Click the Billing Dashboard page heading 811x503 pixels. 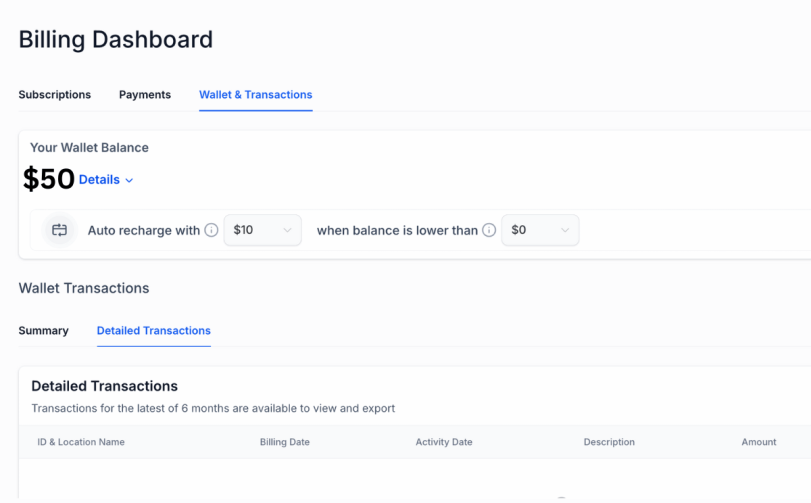tap(115, 40)
